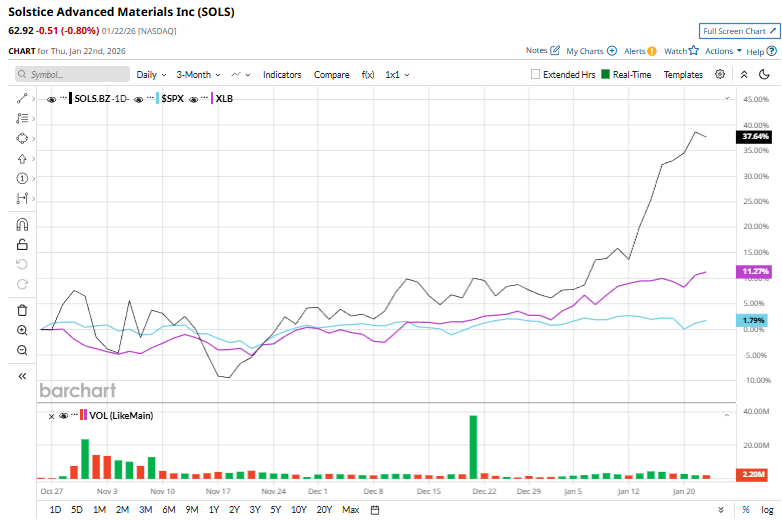Select the measure range tool
782x521 pixels.
pos(22,198)
